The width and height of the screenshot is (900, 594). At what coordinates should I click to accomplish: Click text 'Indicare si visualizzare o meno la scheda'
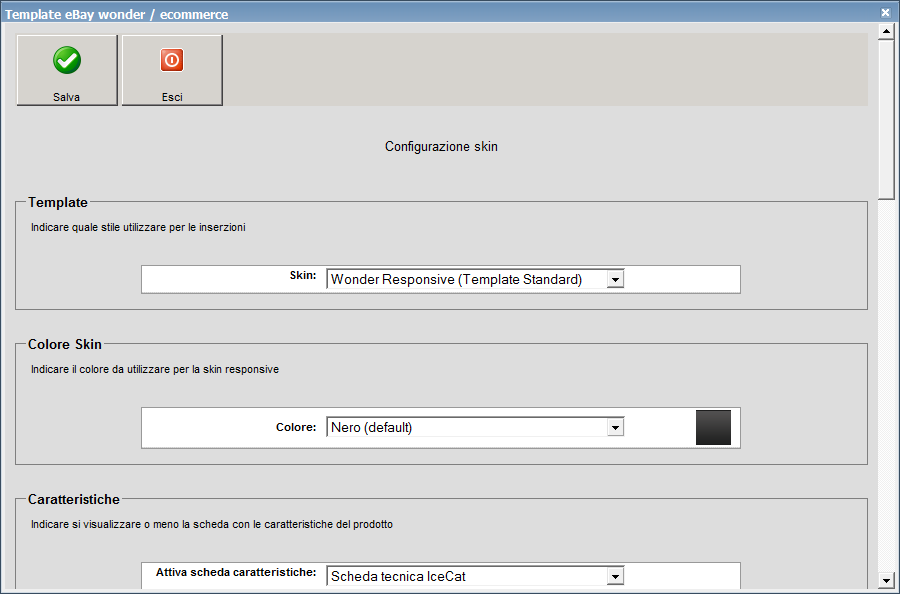[x=124, y=524]
